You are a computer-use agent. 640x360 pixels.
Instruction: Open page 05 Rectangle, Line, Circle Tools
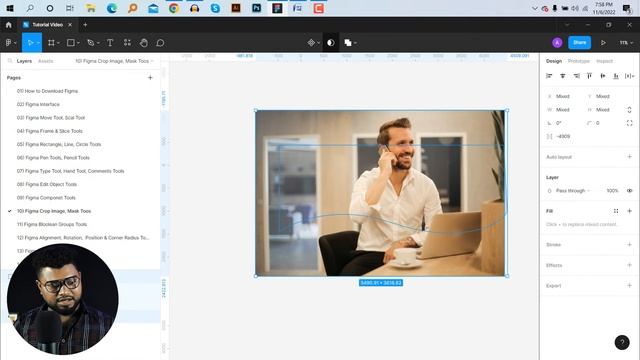tap(59, 144)
